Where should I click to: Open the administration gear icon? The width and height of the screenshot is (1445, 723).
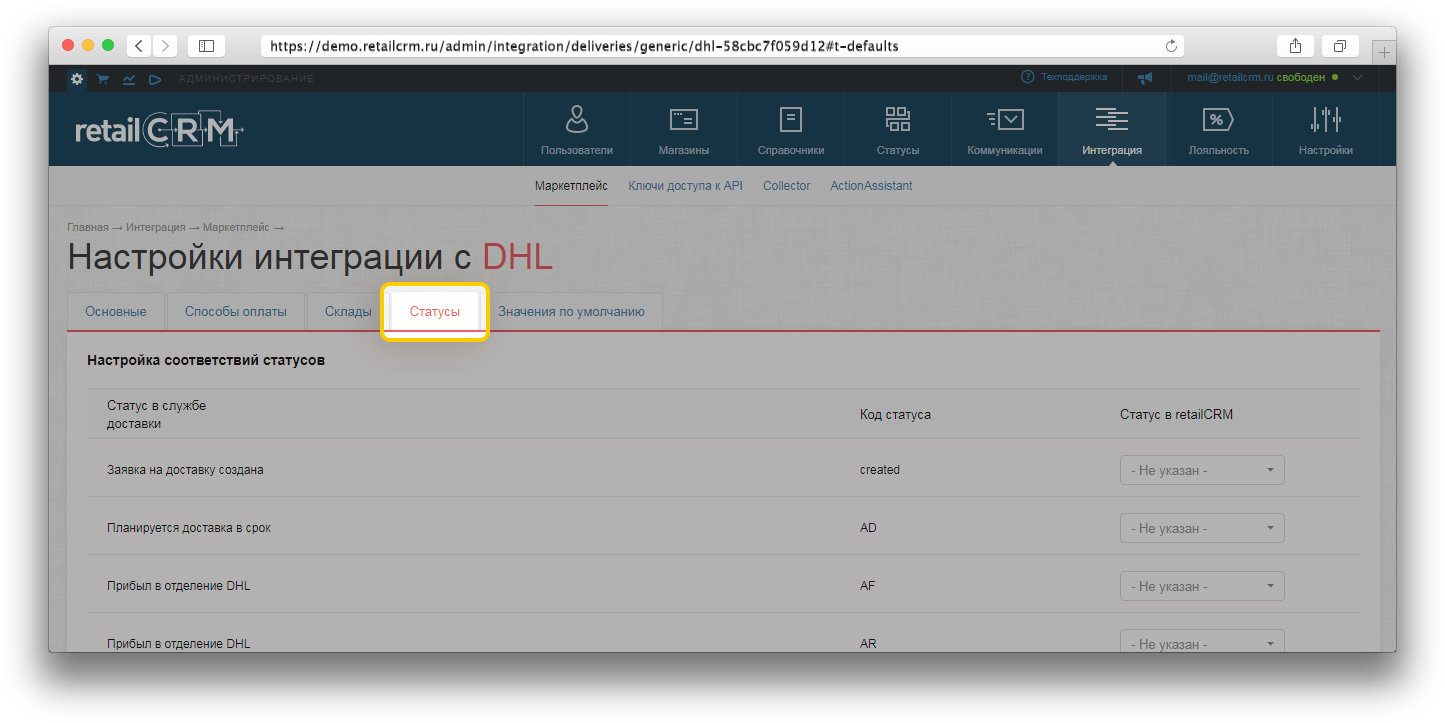(x=78, y=78)
